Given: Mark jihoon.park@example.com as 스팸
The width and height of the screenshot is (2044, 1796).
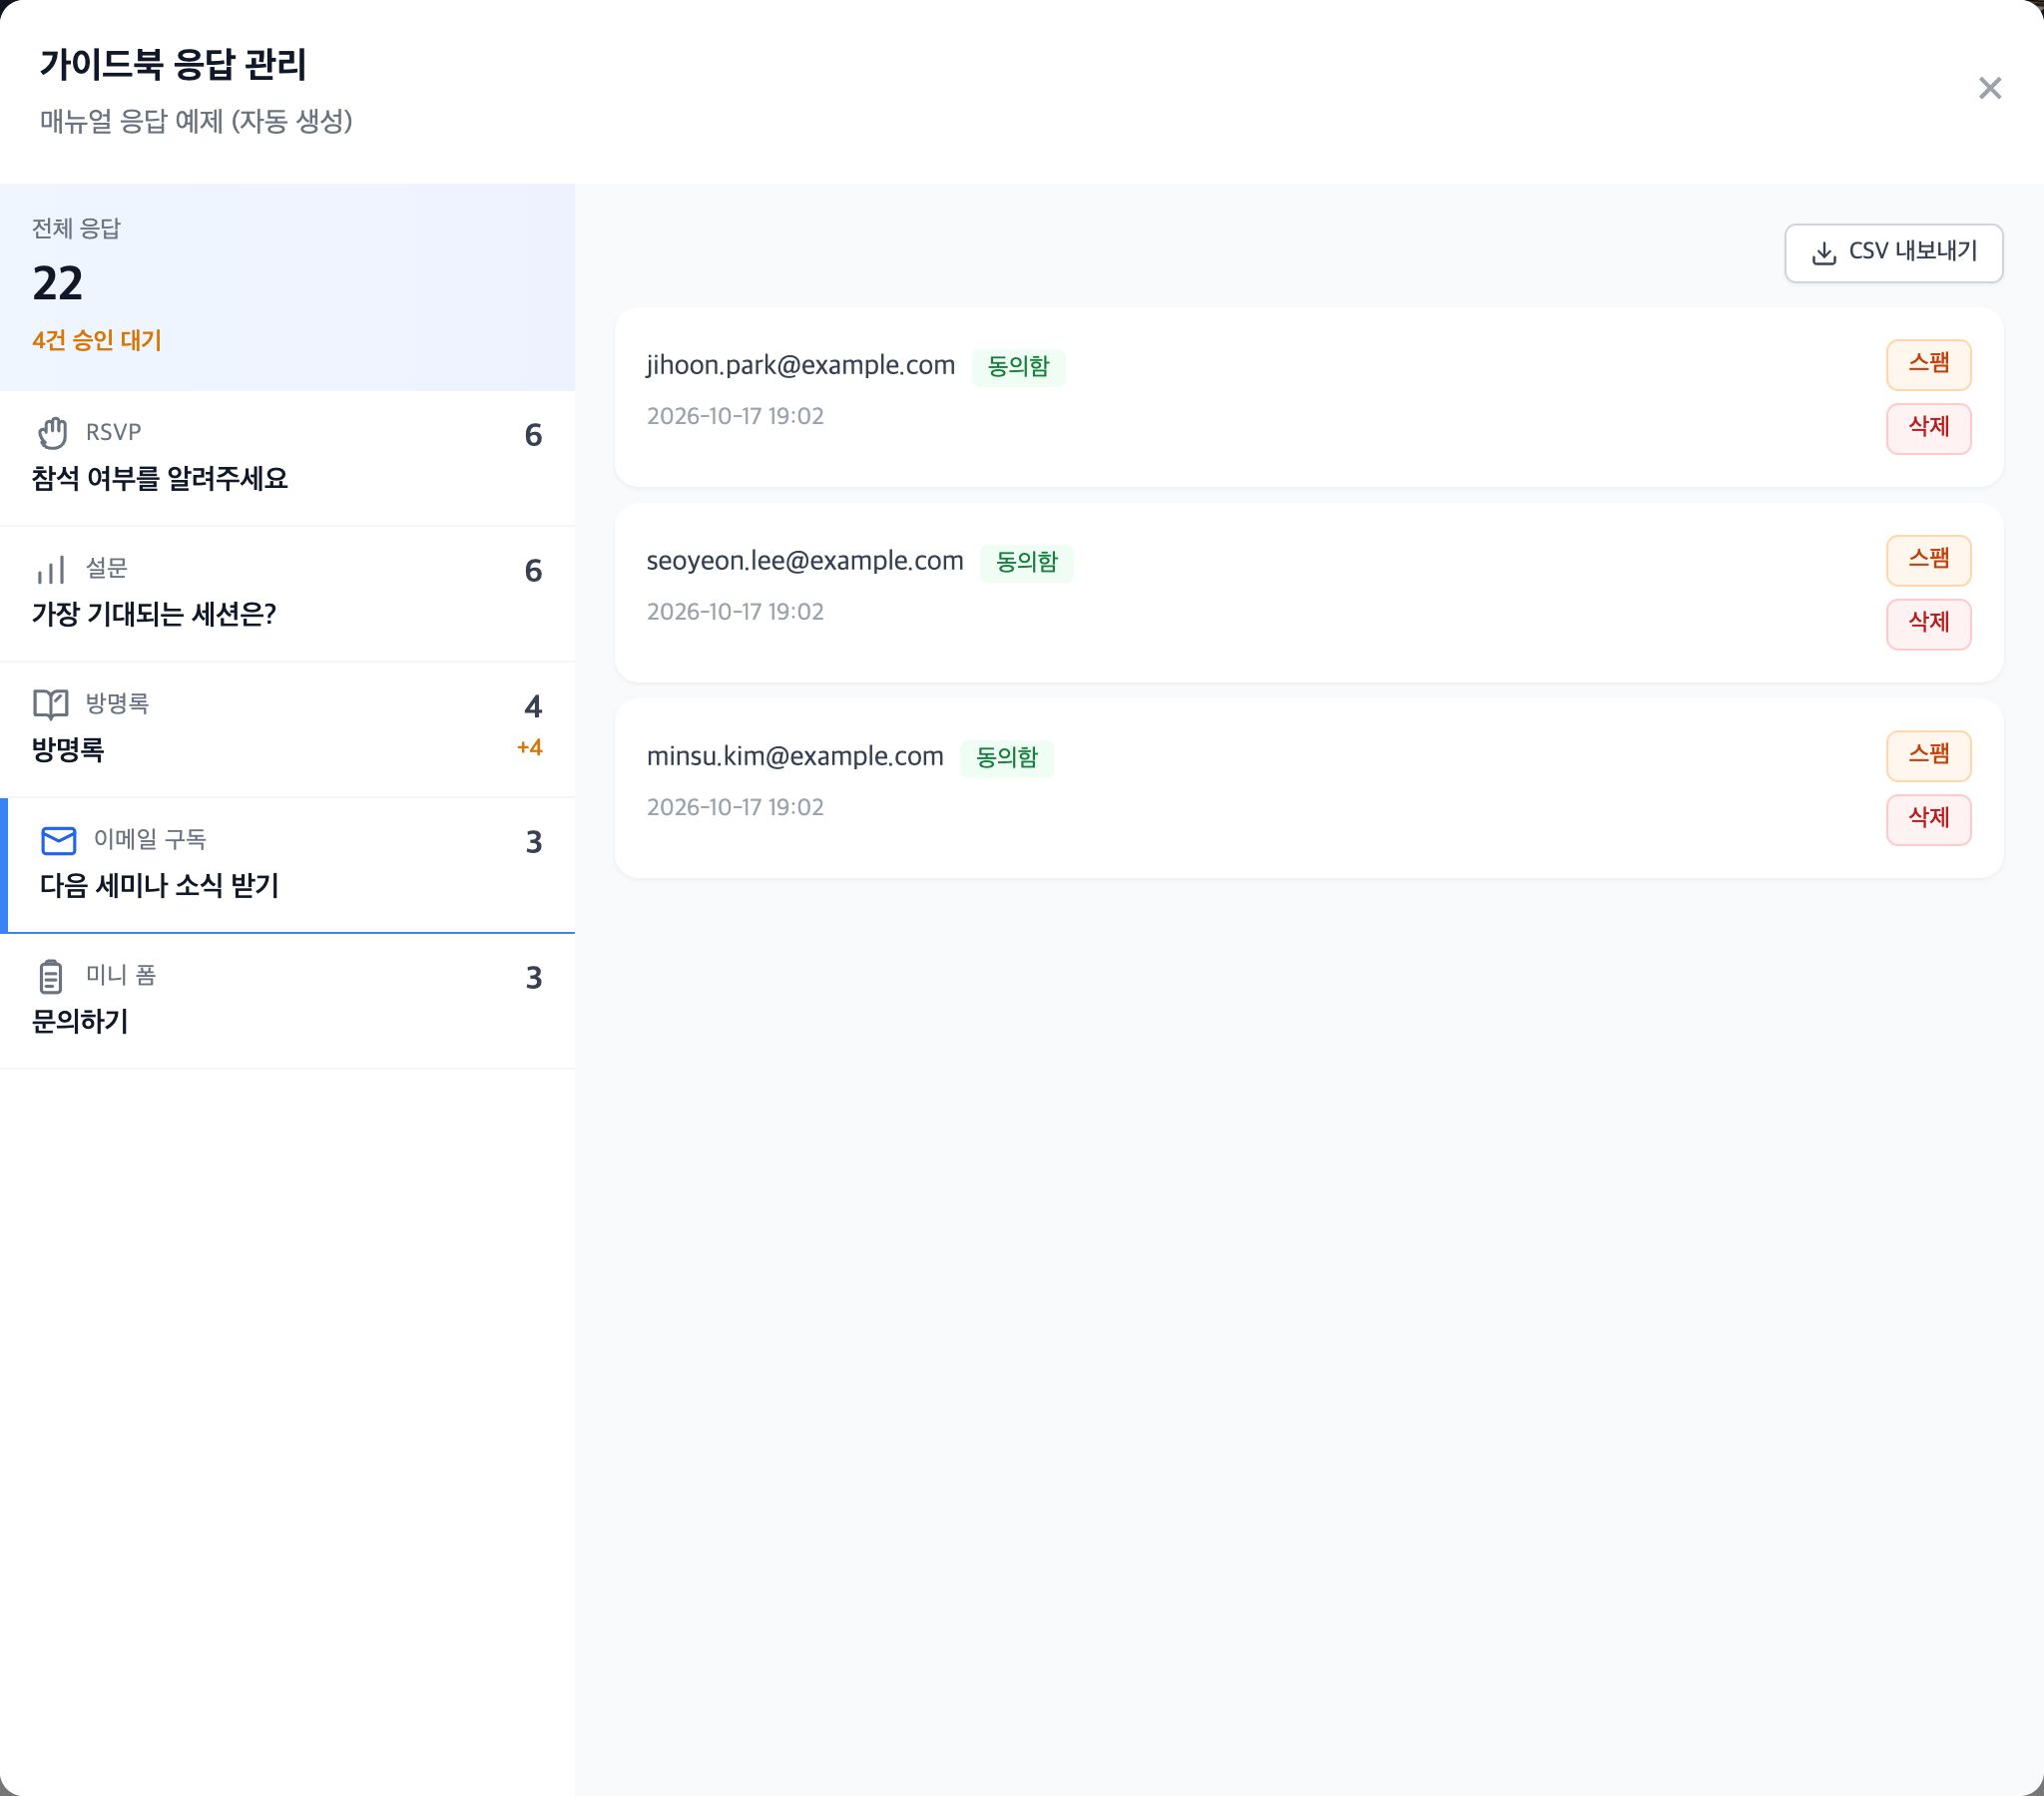Looking at the screenshot, I should (1928, 364).
